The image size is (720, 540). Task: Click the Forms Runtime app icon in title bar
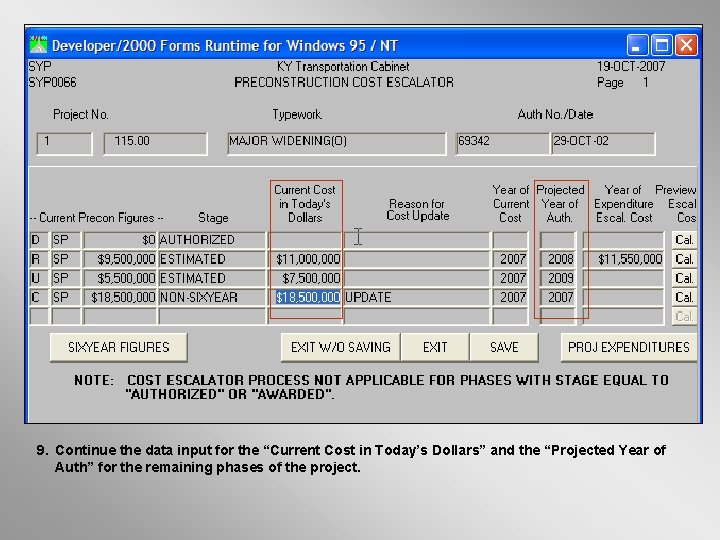pos(39,45)
